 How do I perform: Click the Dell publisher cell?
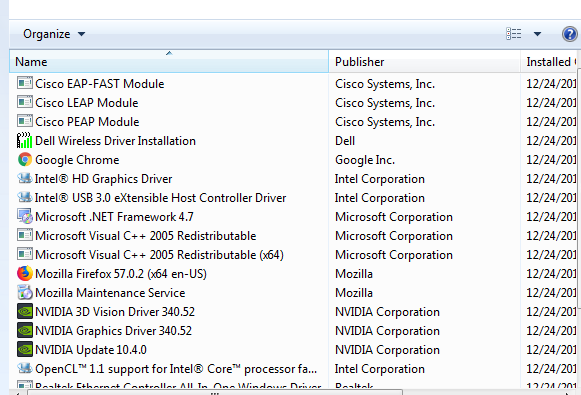345,141
